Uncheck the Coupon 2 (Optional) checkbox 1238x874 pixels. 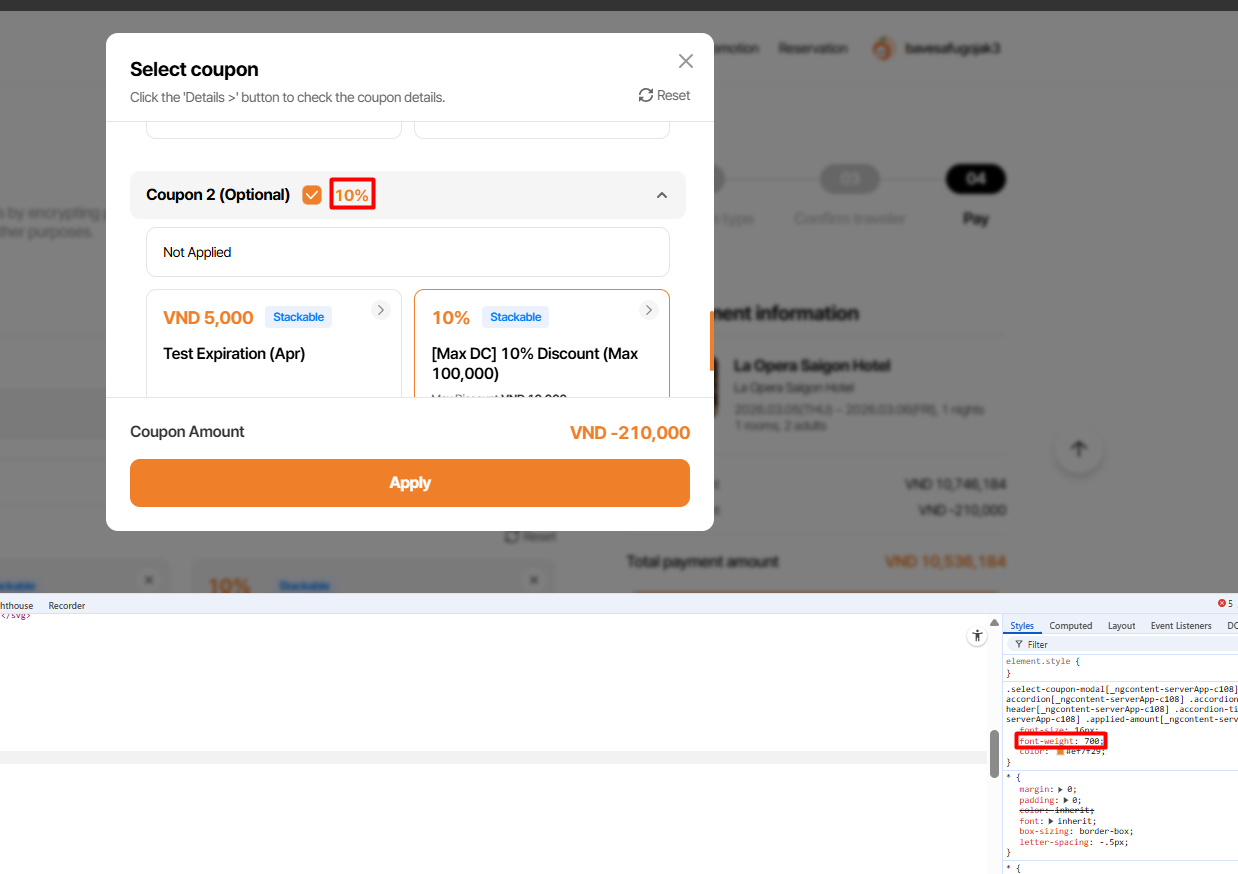tap(312, 195)
